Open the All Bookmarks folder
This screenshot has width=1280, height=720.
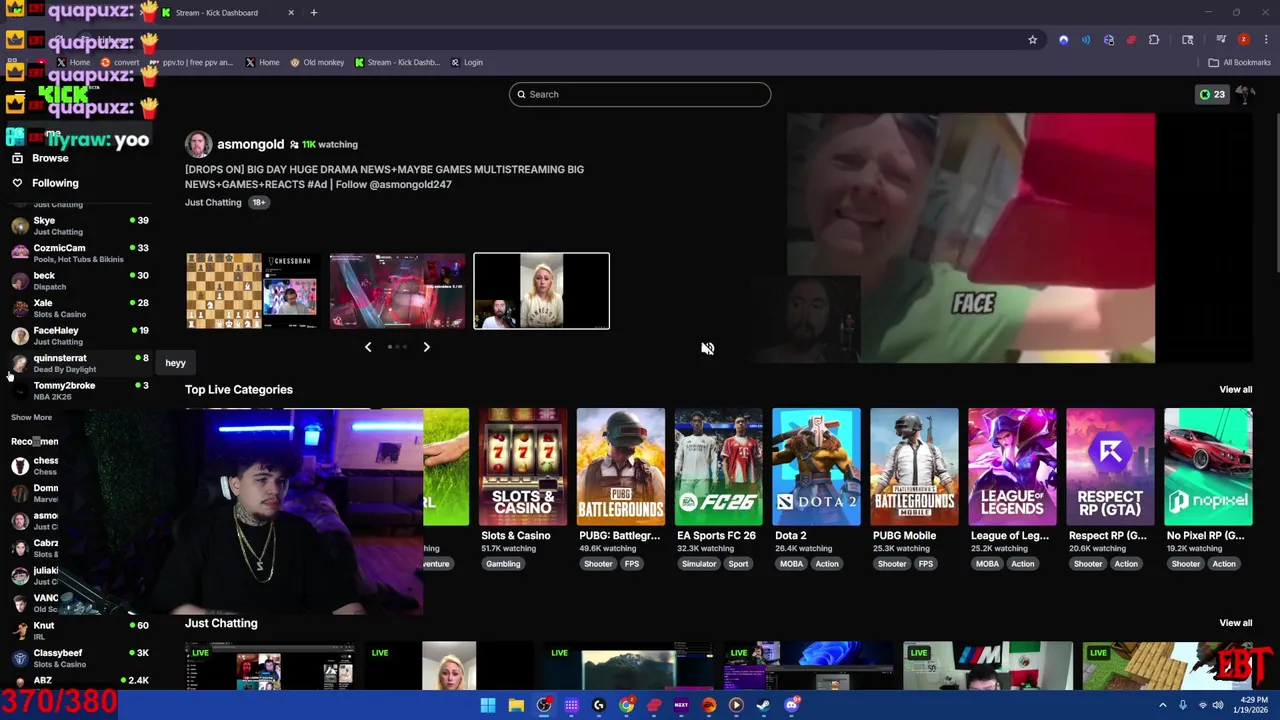[1239, 62]
